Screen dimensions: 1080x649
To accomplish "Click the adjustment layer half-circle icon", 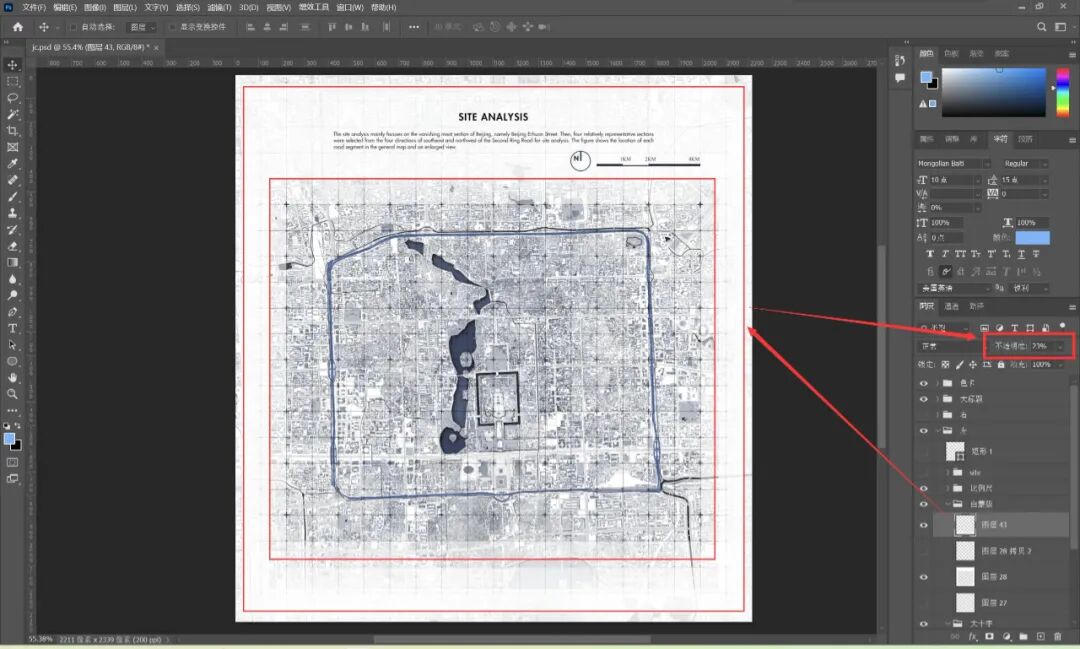I will pos(1006,637).
